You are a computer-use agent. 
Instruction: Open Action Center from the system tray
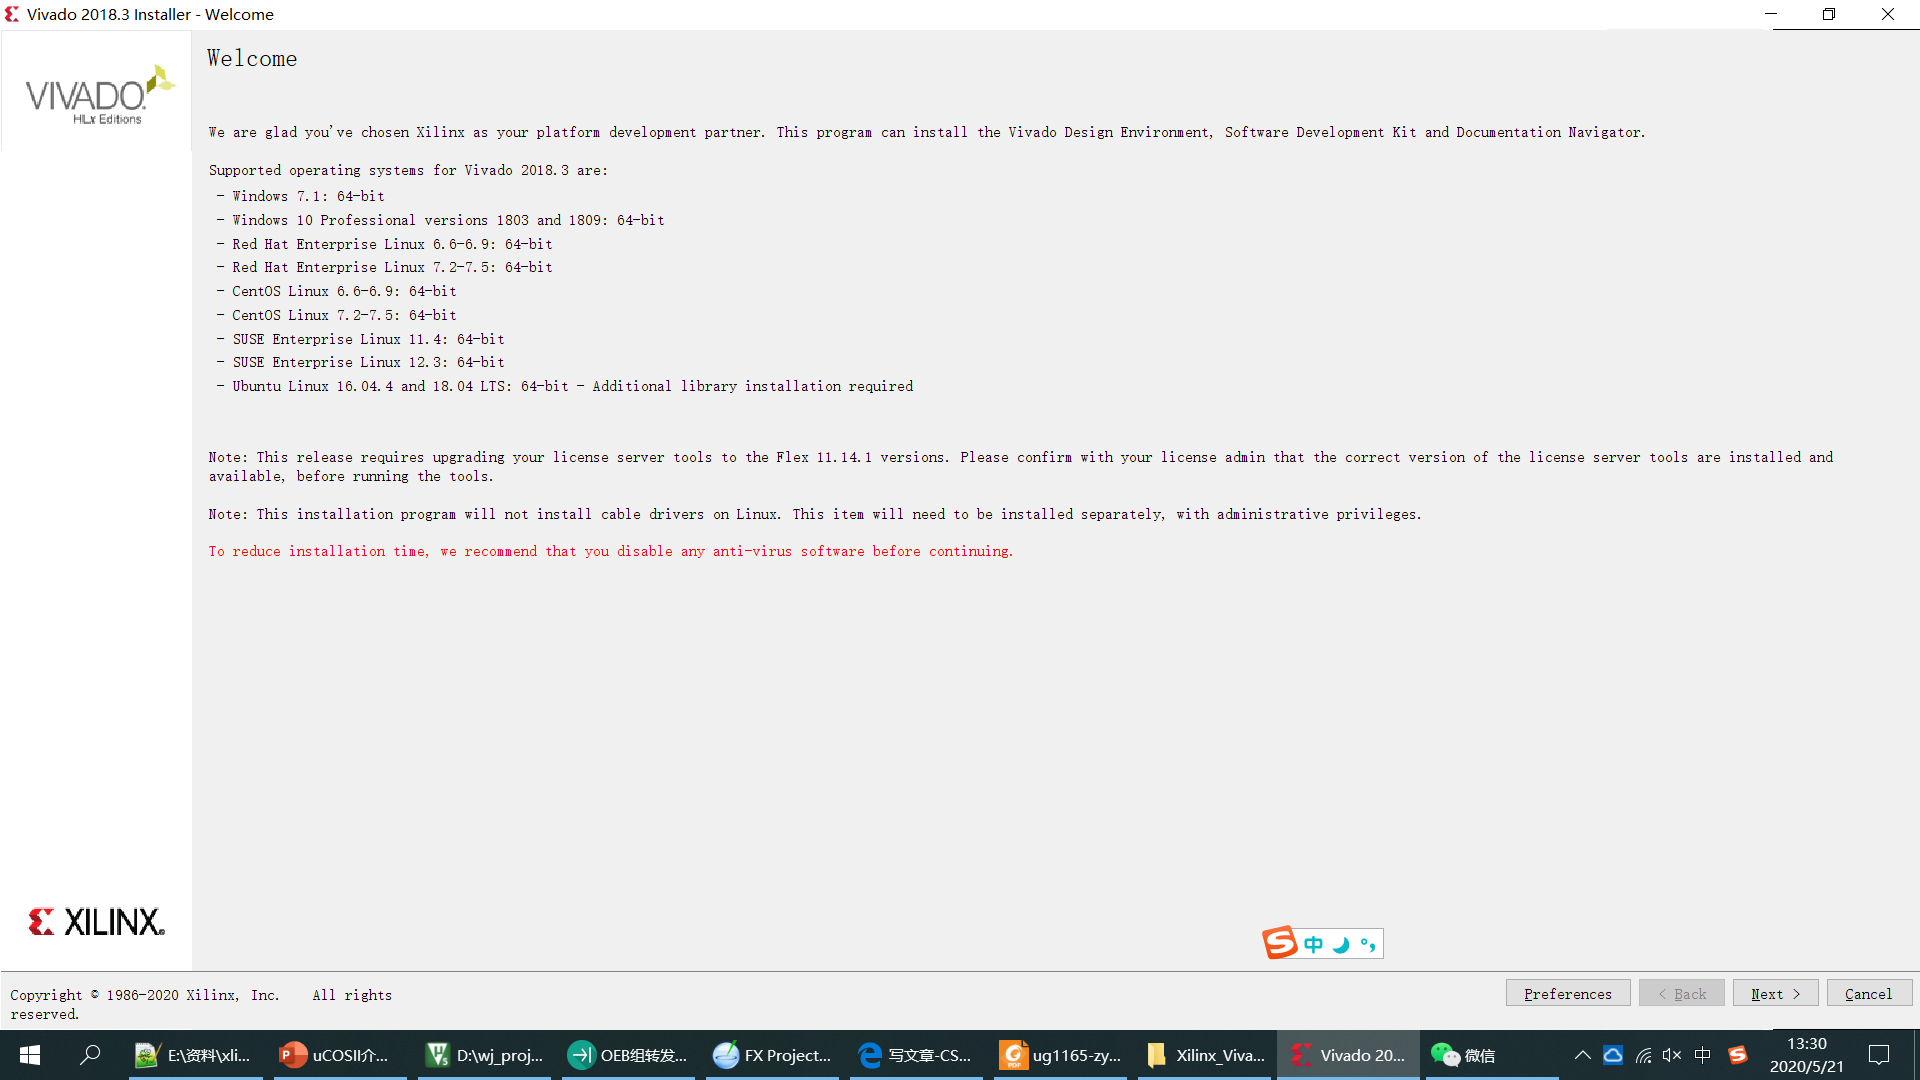click(x=1878, y=1055)
